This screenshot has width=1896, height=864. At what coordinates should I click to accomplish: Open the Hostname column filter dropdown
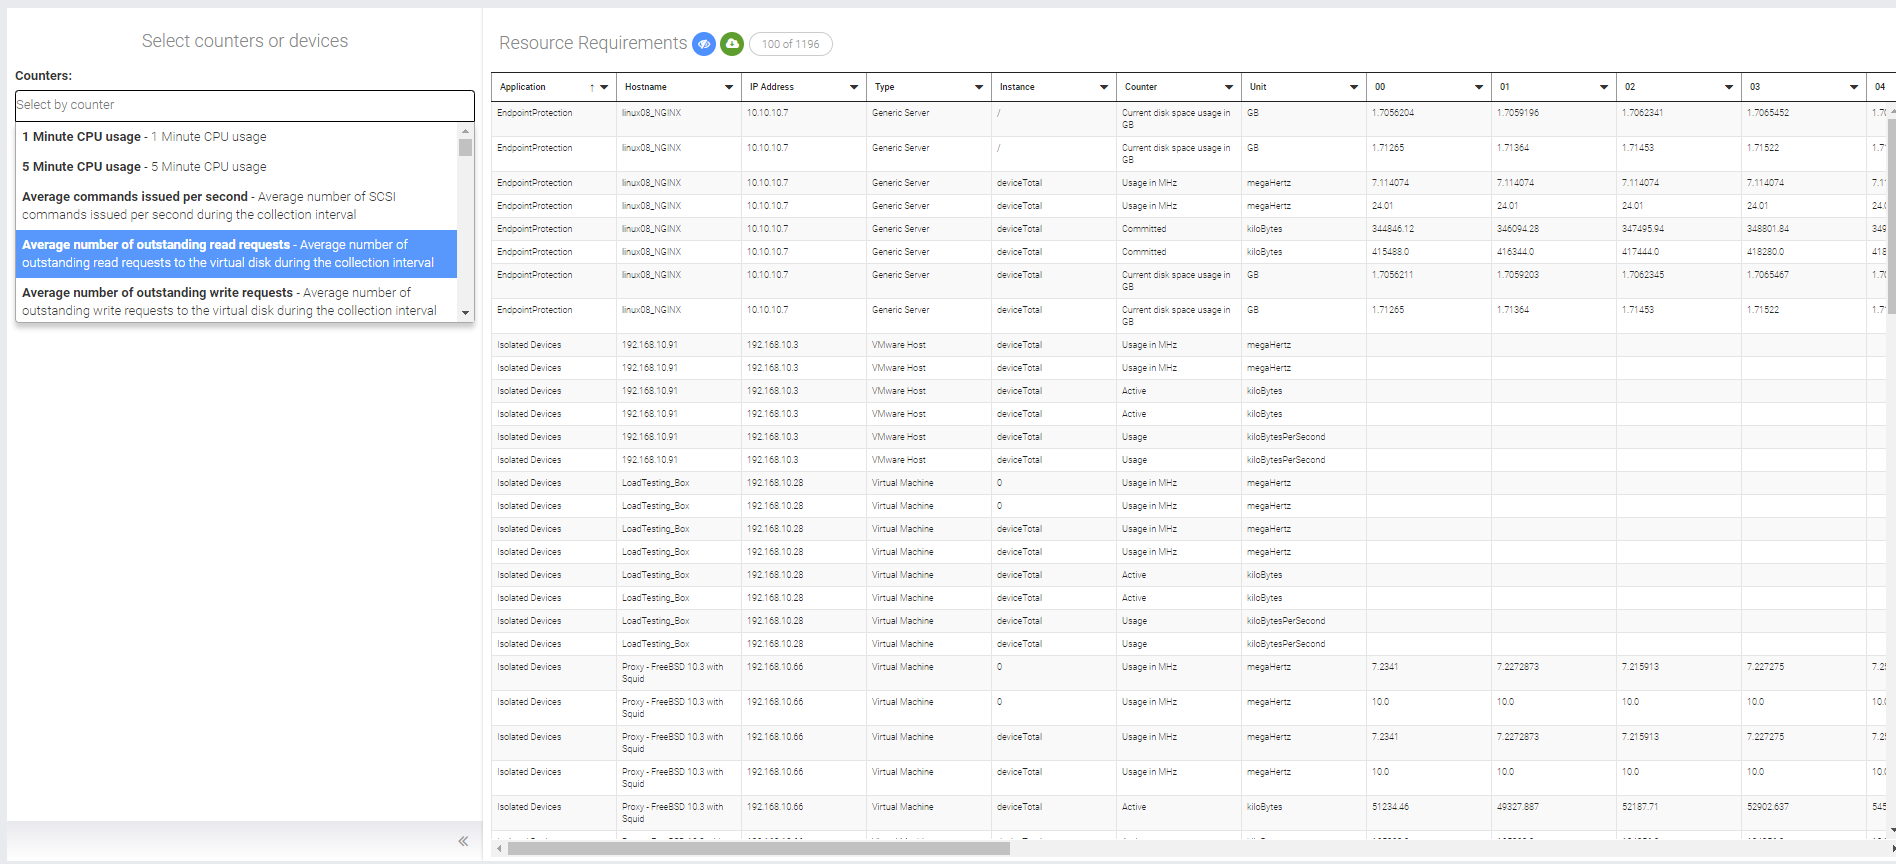coord(729,87)
